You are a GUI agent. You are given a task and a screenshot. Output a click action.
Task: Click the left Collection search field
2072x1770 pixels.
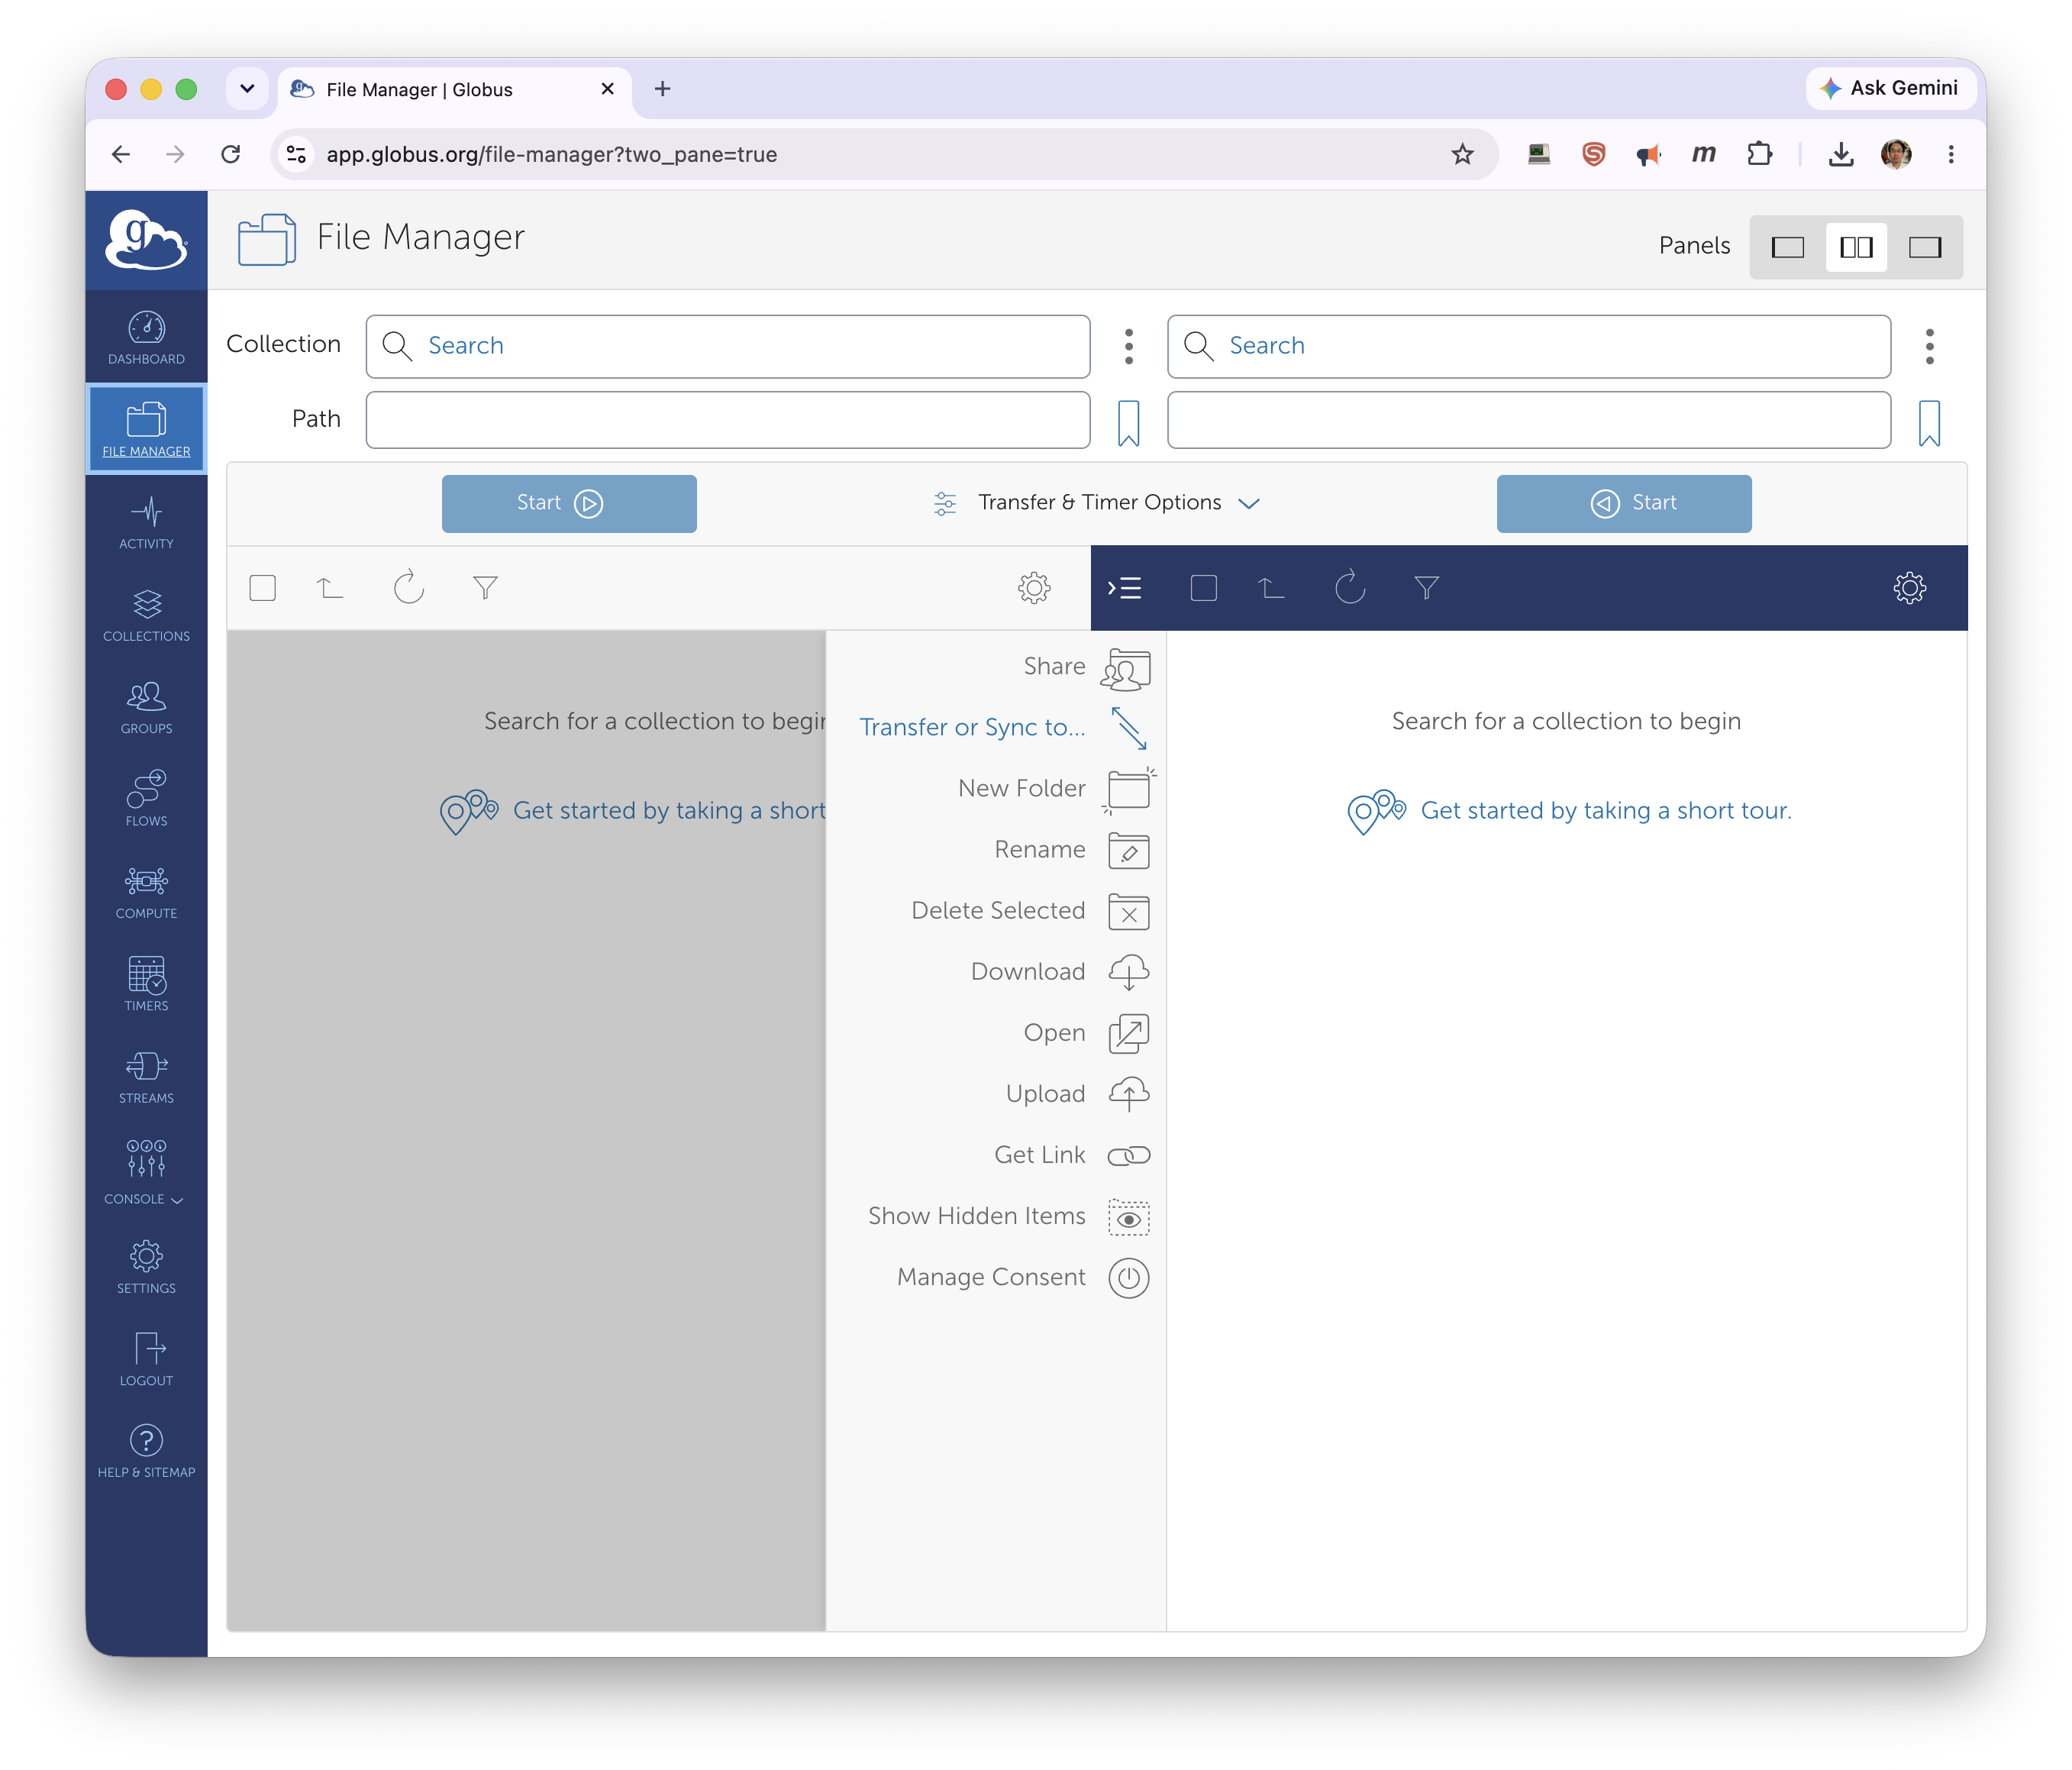728,346
